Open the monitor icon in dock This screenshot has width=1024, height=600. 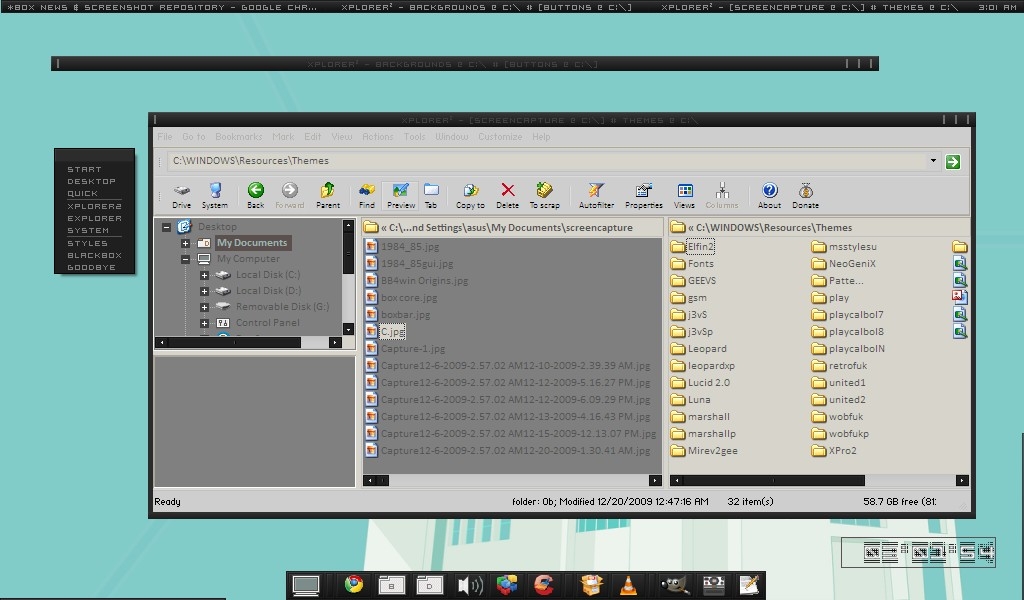point(306,585)
